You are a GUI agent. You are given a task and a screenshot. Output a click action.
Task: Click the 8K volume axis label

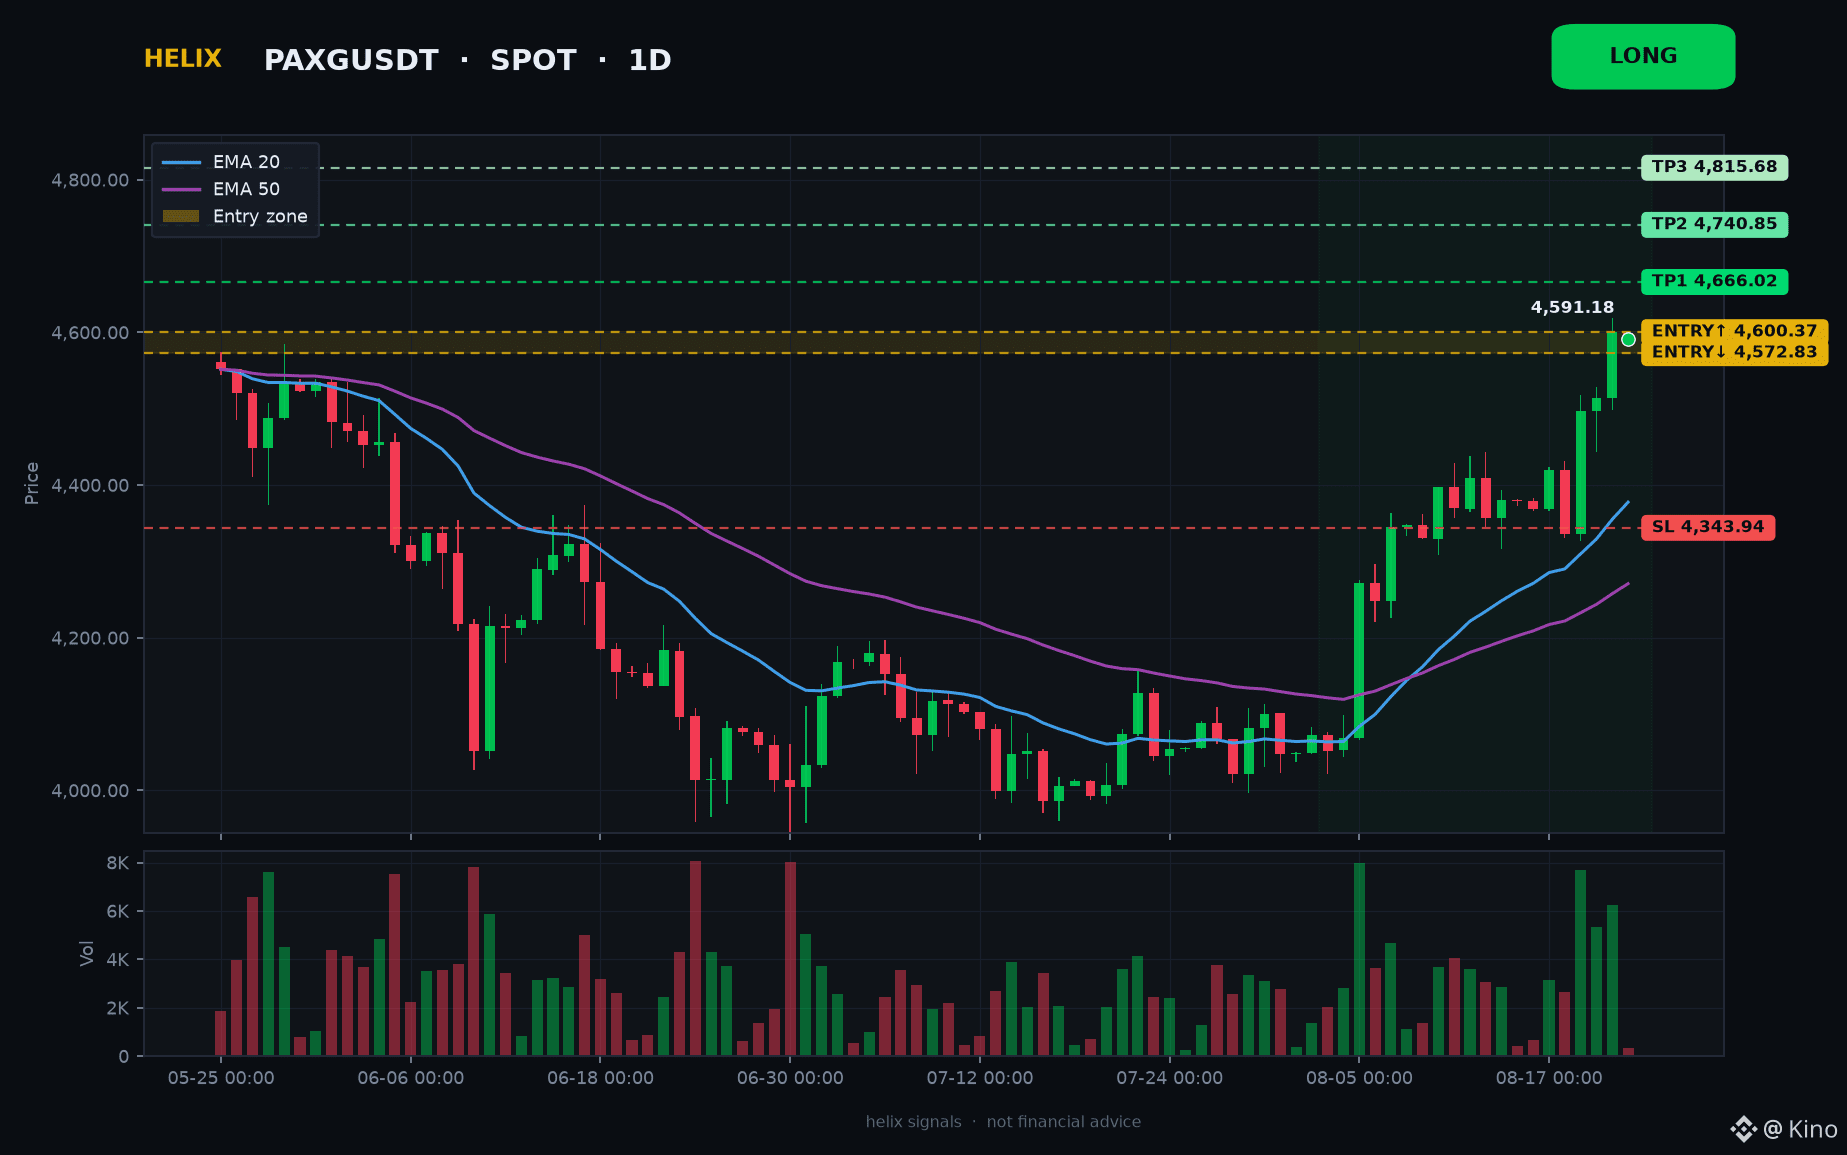pyautogui.click(x=118, y=863)
